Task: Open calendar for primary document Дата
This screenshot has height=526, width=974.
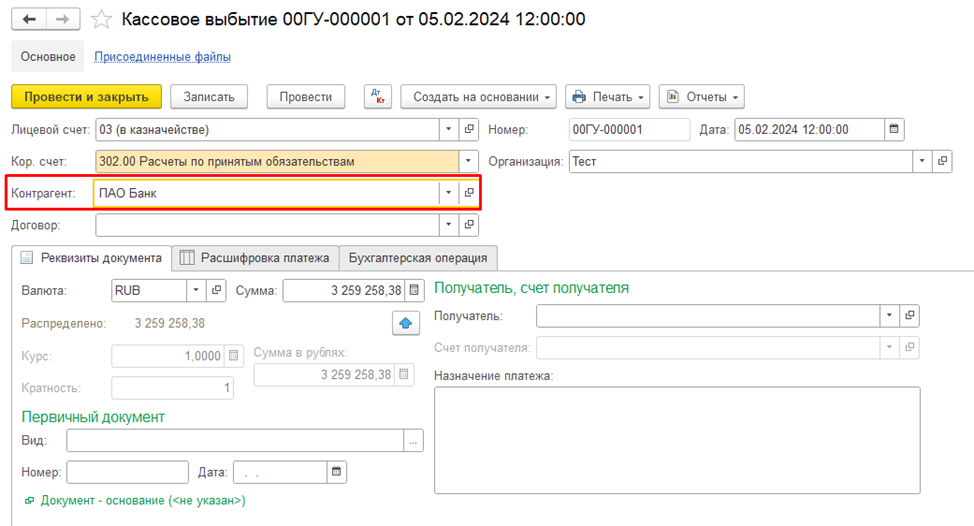Action: (336, 472)
